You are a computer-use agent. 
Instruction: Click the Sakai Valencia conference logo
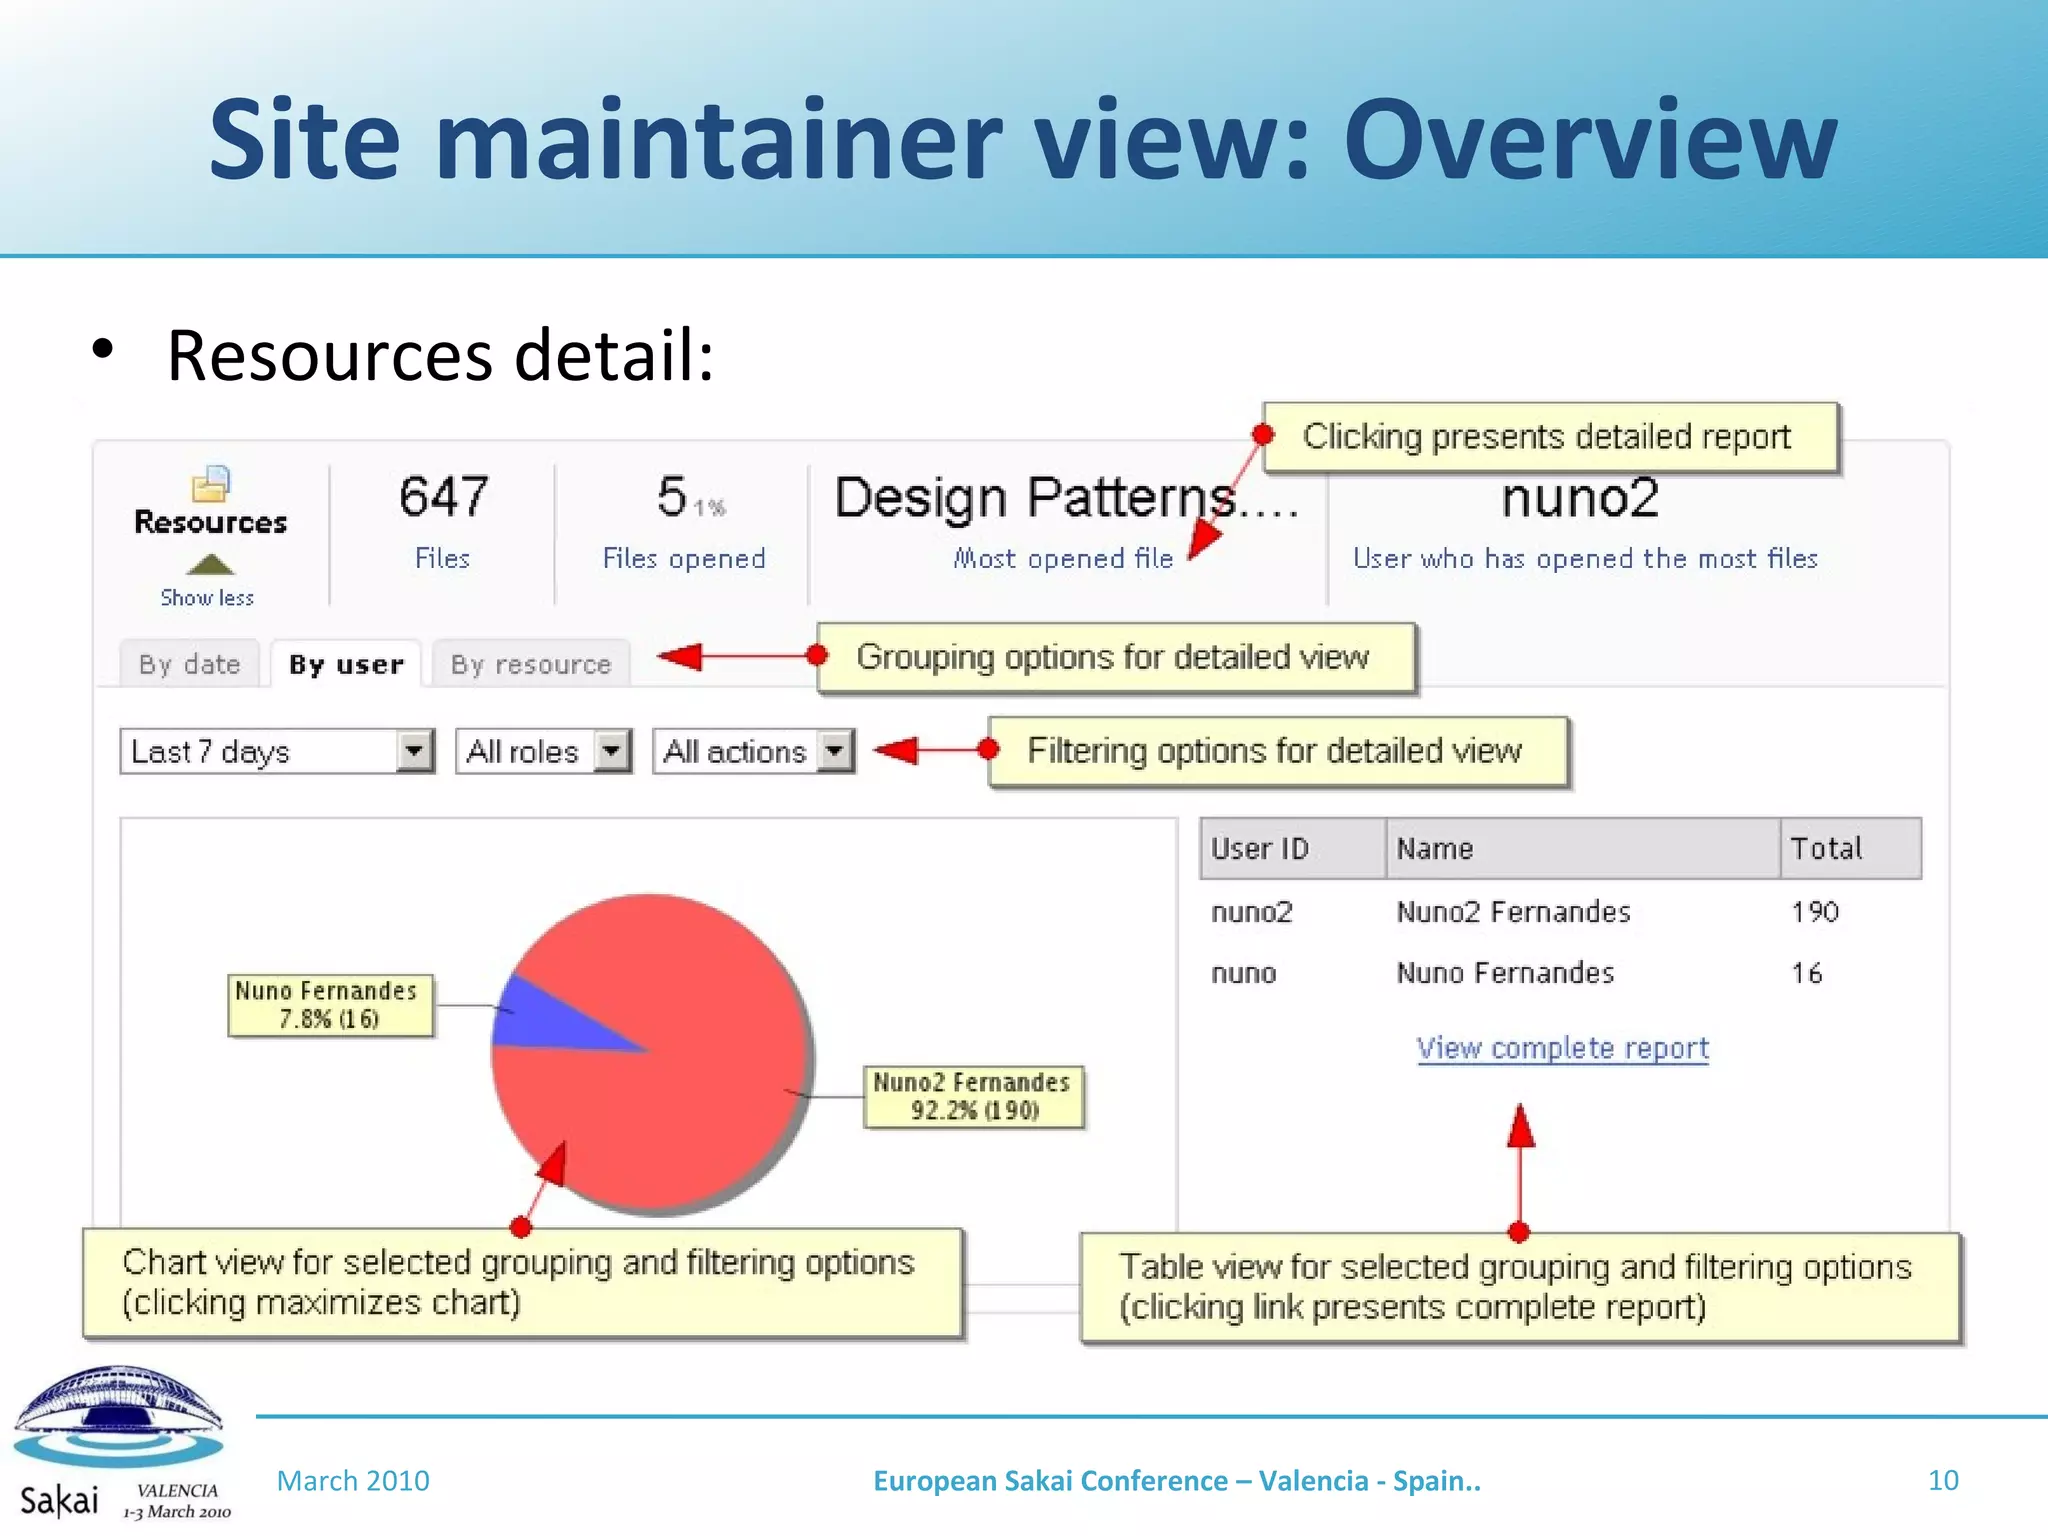[120, 1443]
